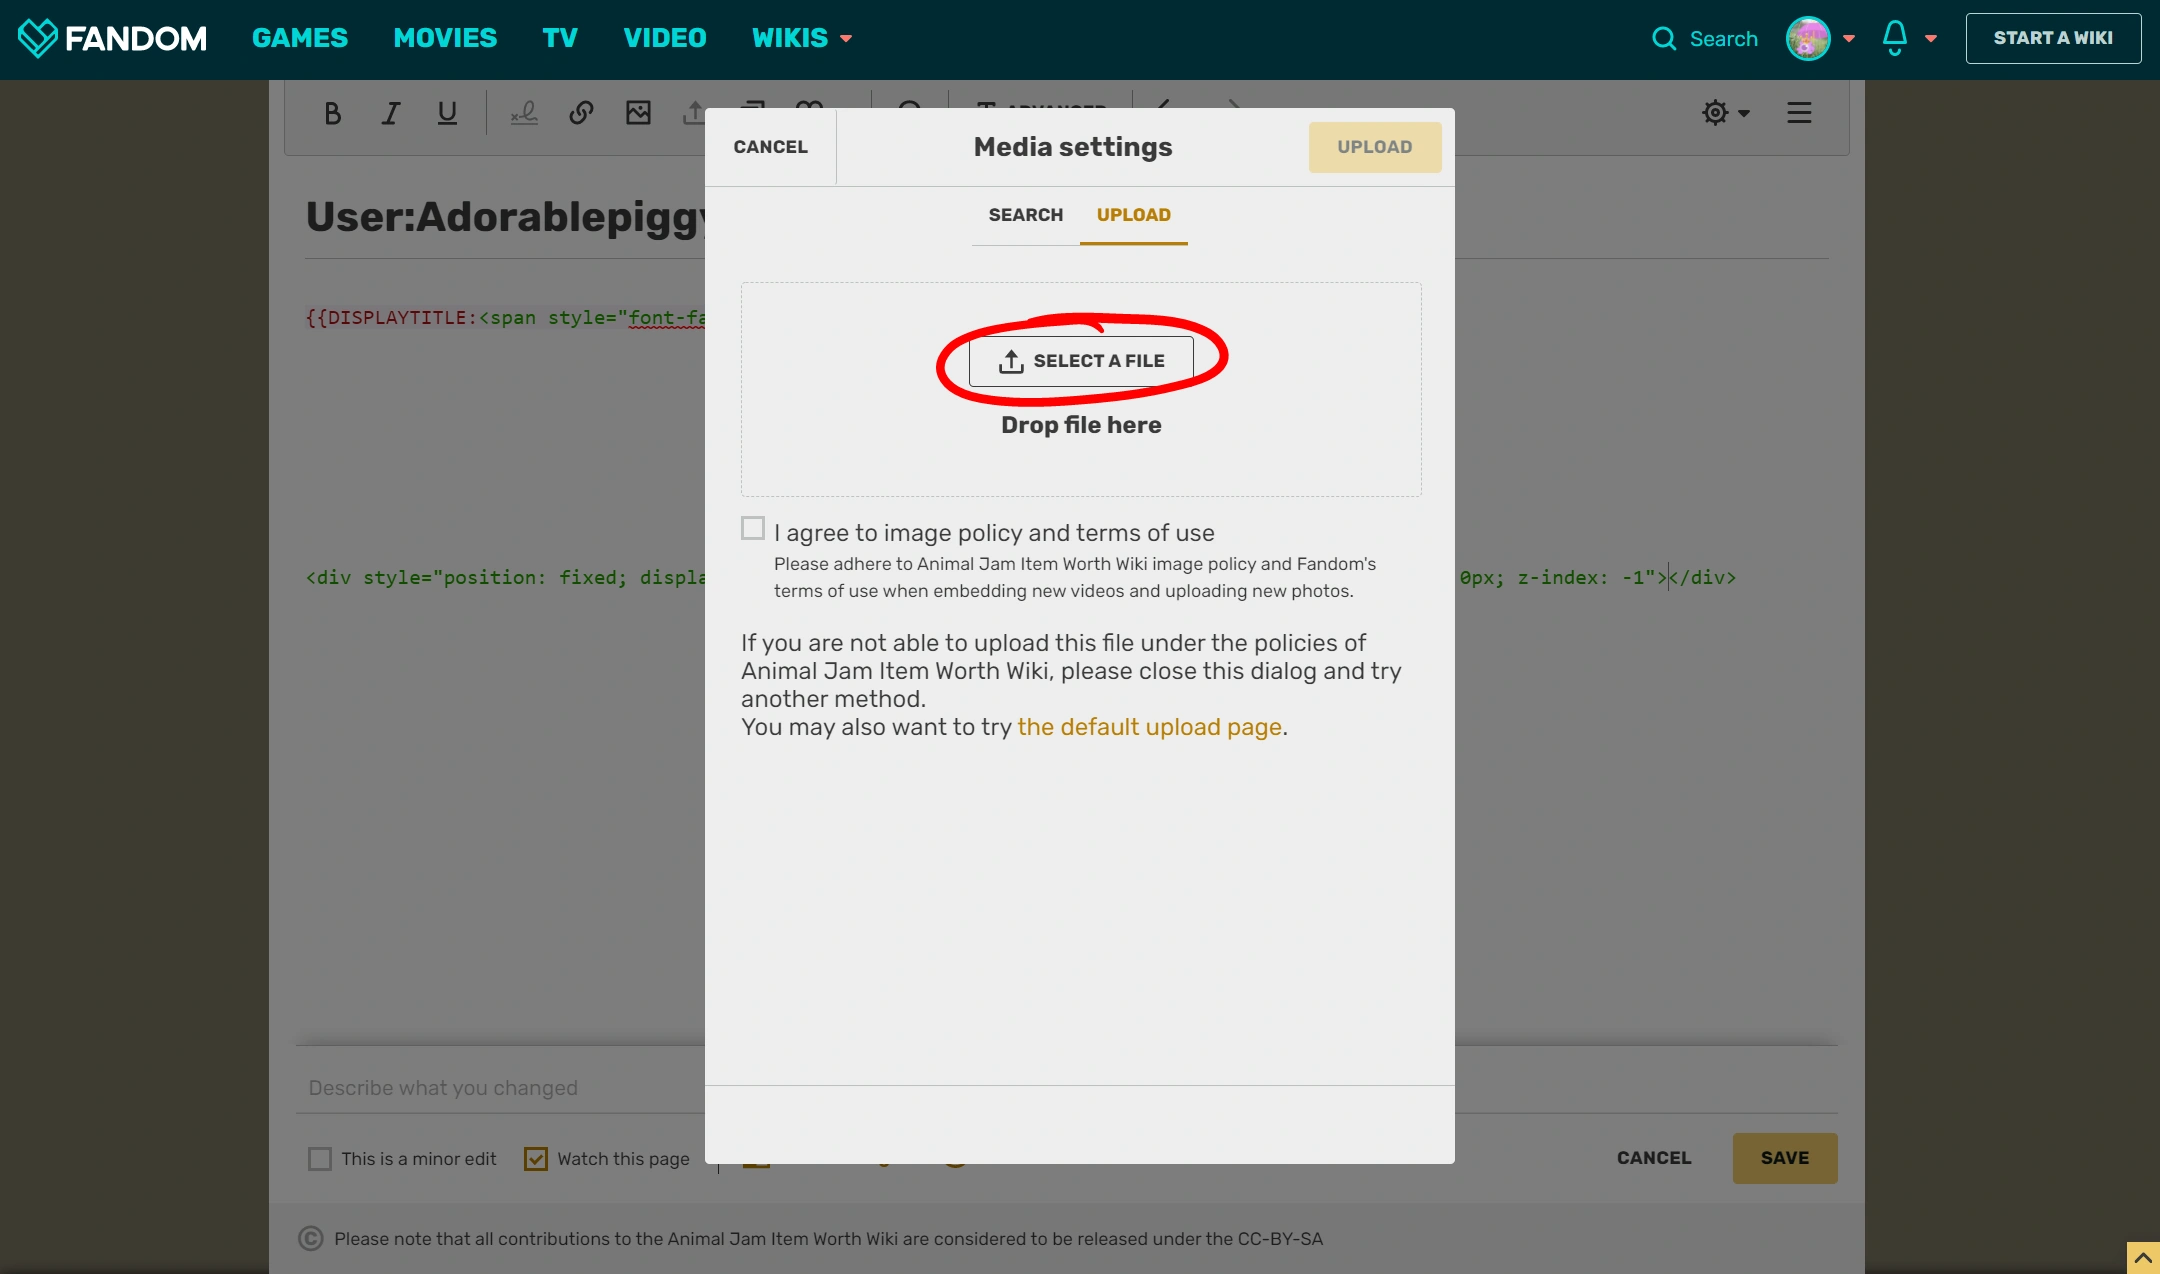Open the hamburger menu icon in editor
This screenshot has height=1274, width=2160.
click(x=1799, y=113)
